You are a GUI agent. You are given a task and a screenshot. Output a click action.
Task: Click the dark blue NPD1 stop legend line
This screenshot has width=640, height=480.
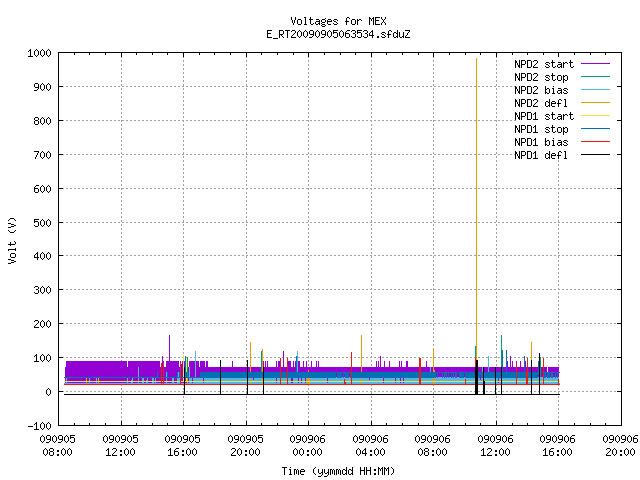click(x=595, y=129)
